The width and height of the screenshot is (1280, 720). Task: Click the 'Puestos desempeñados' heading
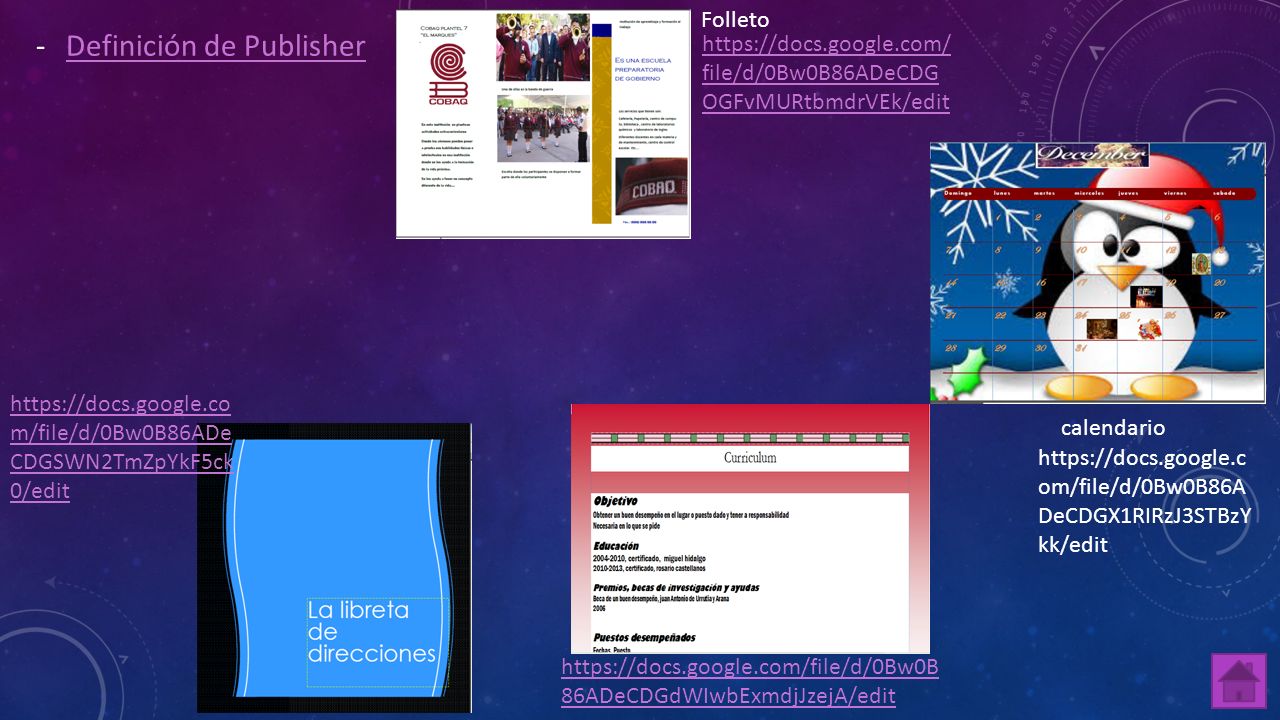pos(644,637)
